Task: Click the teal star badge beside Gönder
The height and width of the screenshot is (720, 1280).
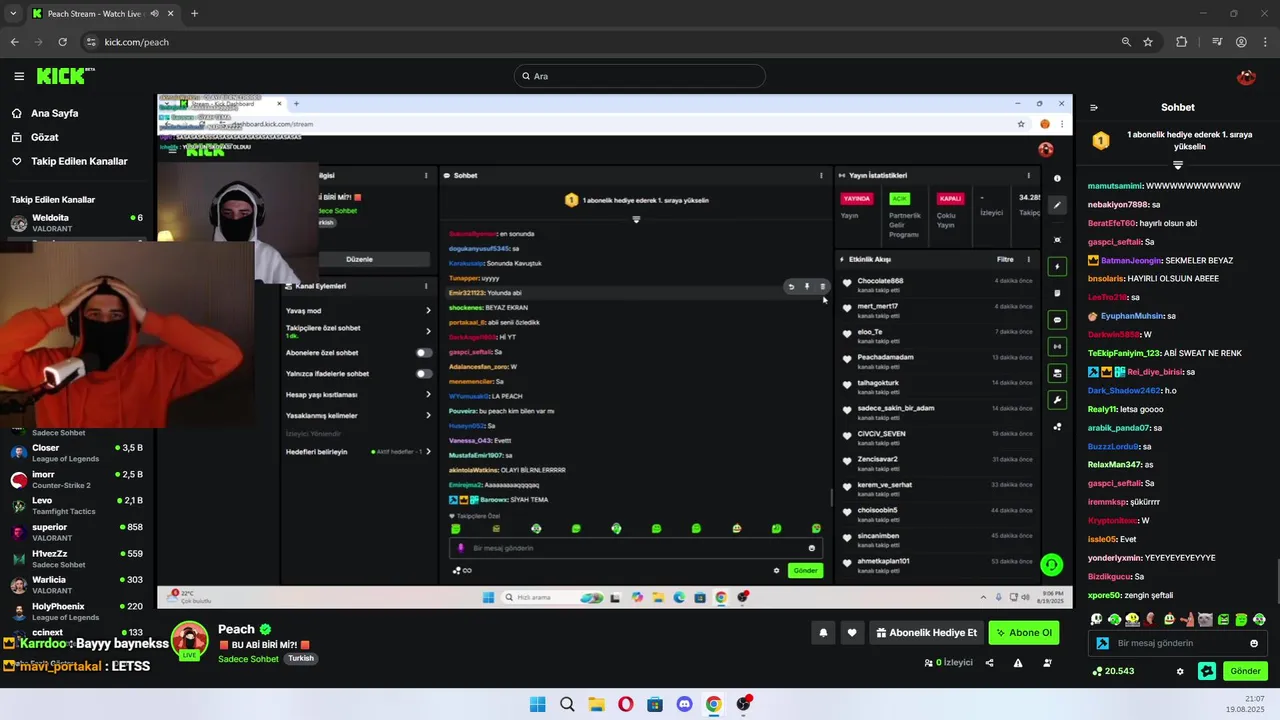Action: point(1207,671)
